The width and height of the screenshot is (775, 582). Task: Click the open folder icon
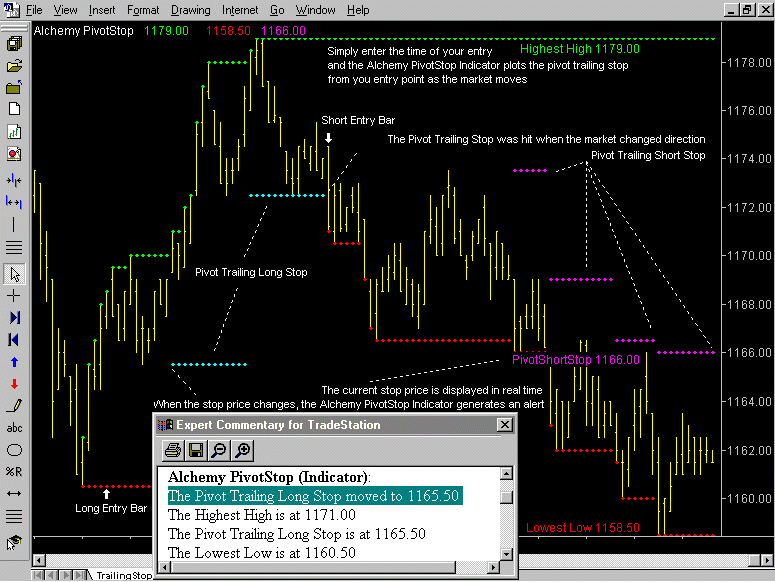pyautogui.click(x=14, y=66)
